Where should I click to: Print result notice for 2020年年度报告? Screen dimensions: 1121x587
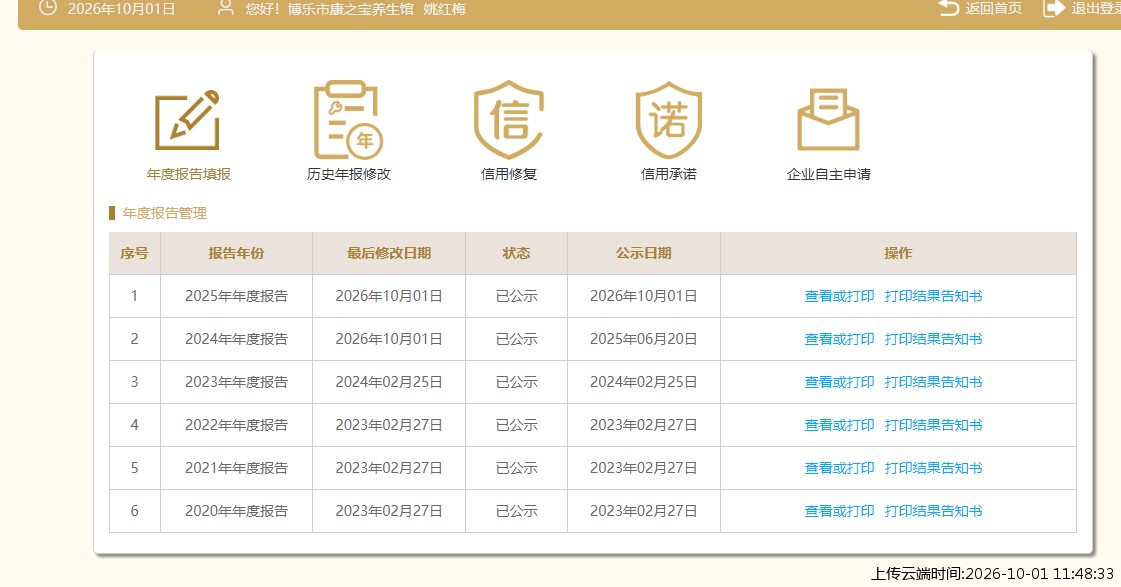pyautogui.click(x=934, y=510)
